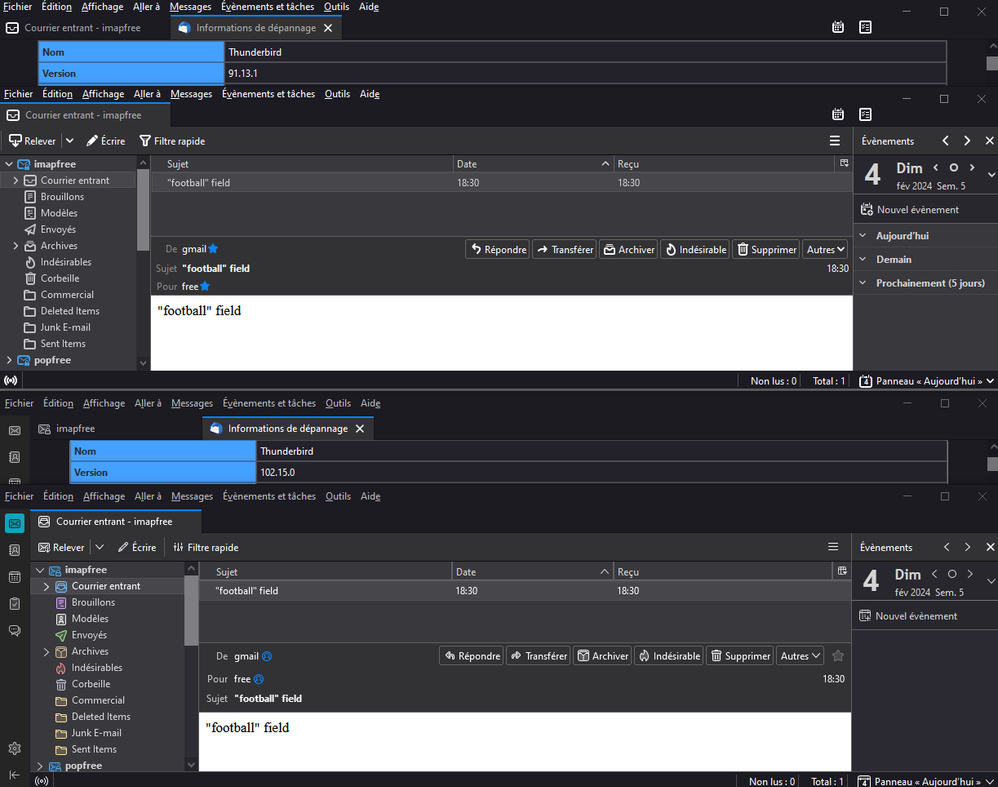This screenshot has height=787, width=998.
Task: Toggle Filtre rapide in the upper window toolbar
Action: point(172,141)
